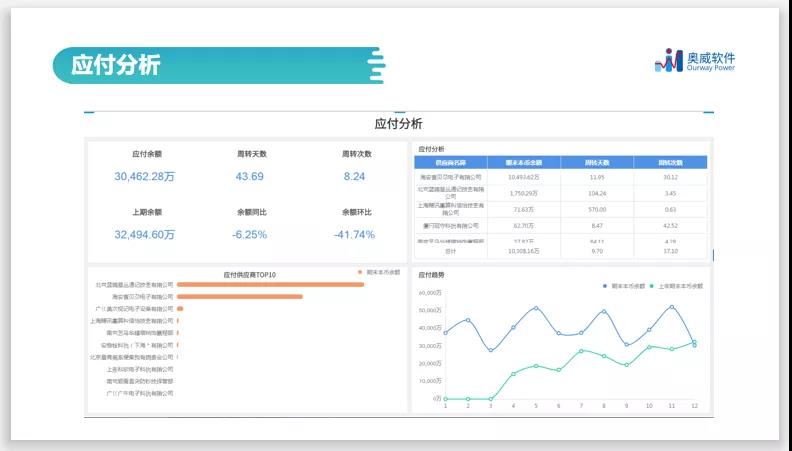Click table cell 104.24
792x451 pixels.
pyautogui.click(x=597, y=193)
